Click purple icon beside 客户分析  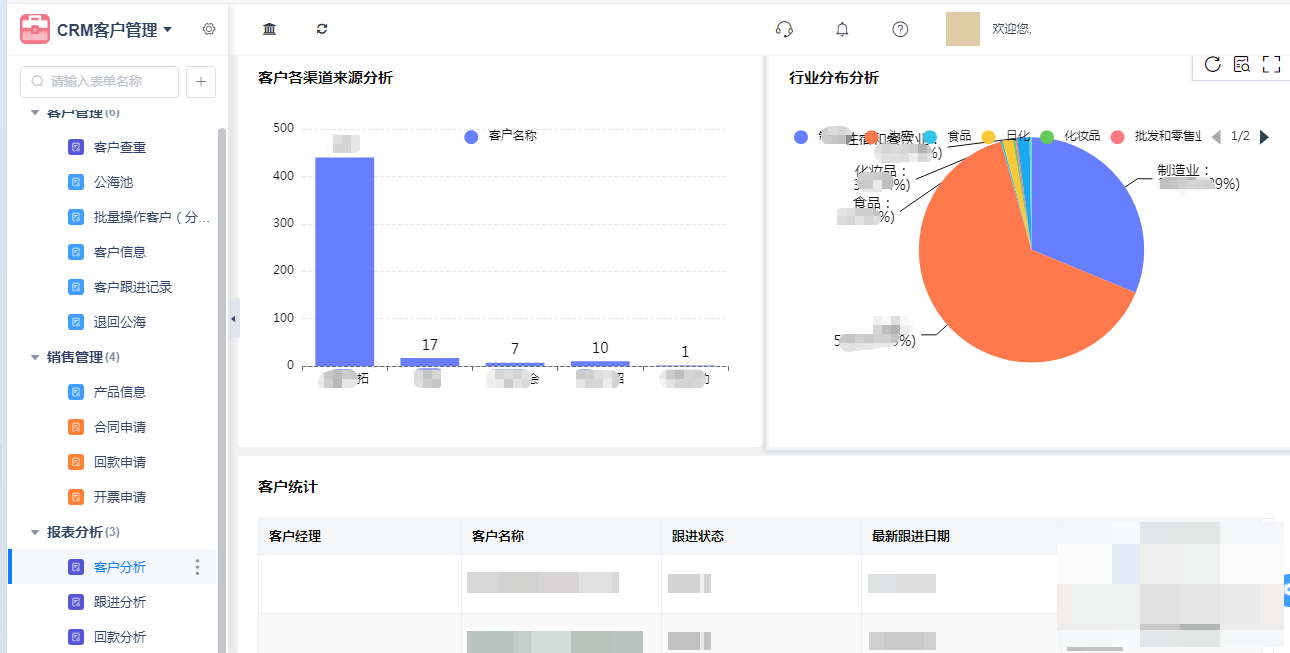point(76,567)
